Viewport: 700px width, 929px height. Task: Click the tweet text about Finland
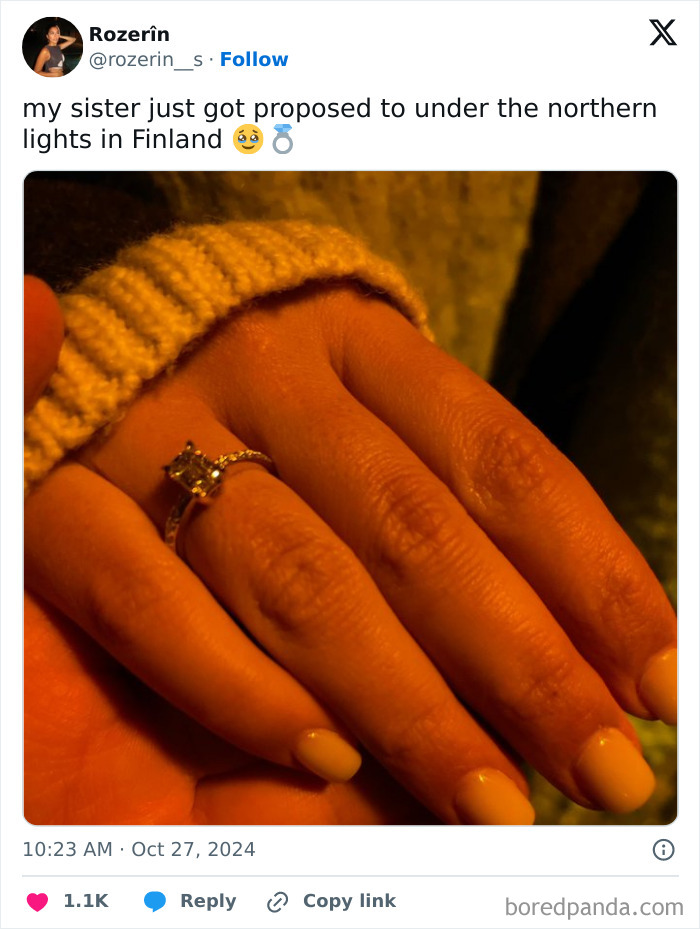click(x=340, y=124)
